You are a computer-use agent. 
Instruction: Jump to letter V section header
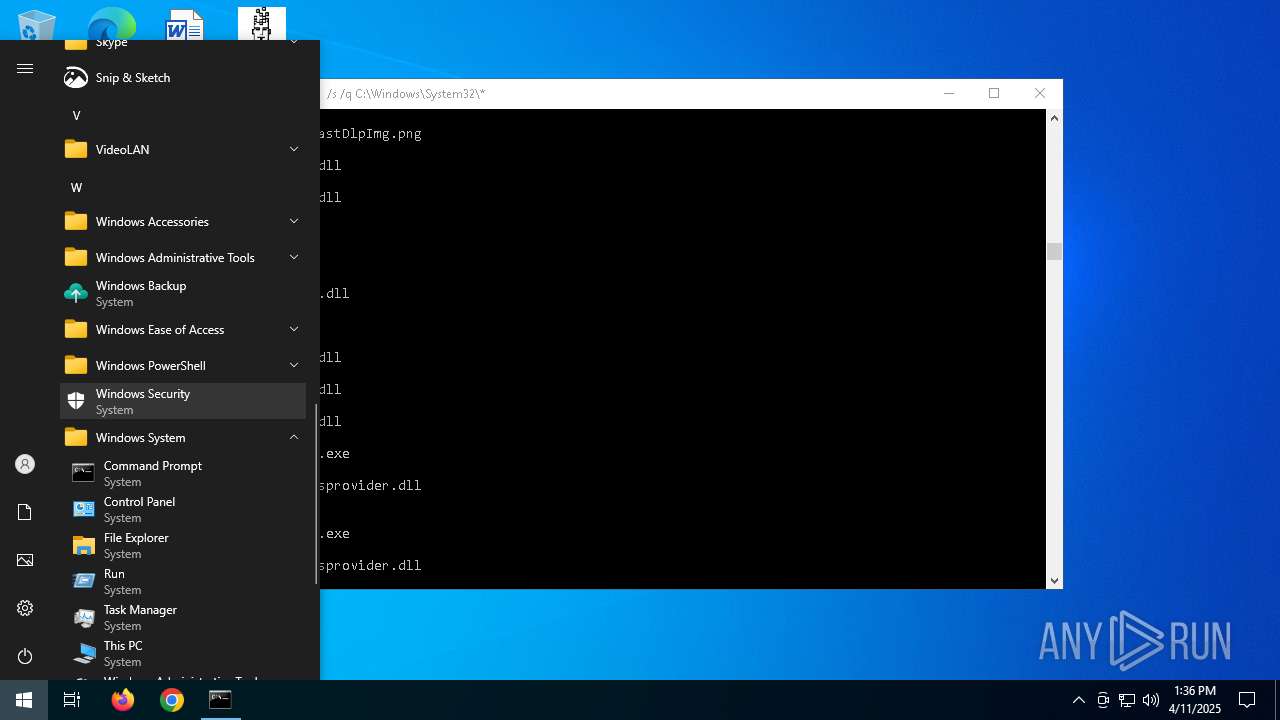(x=76, y=115)
